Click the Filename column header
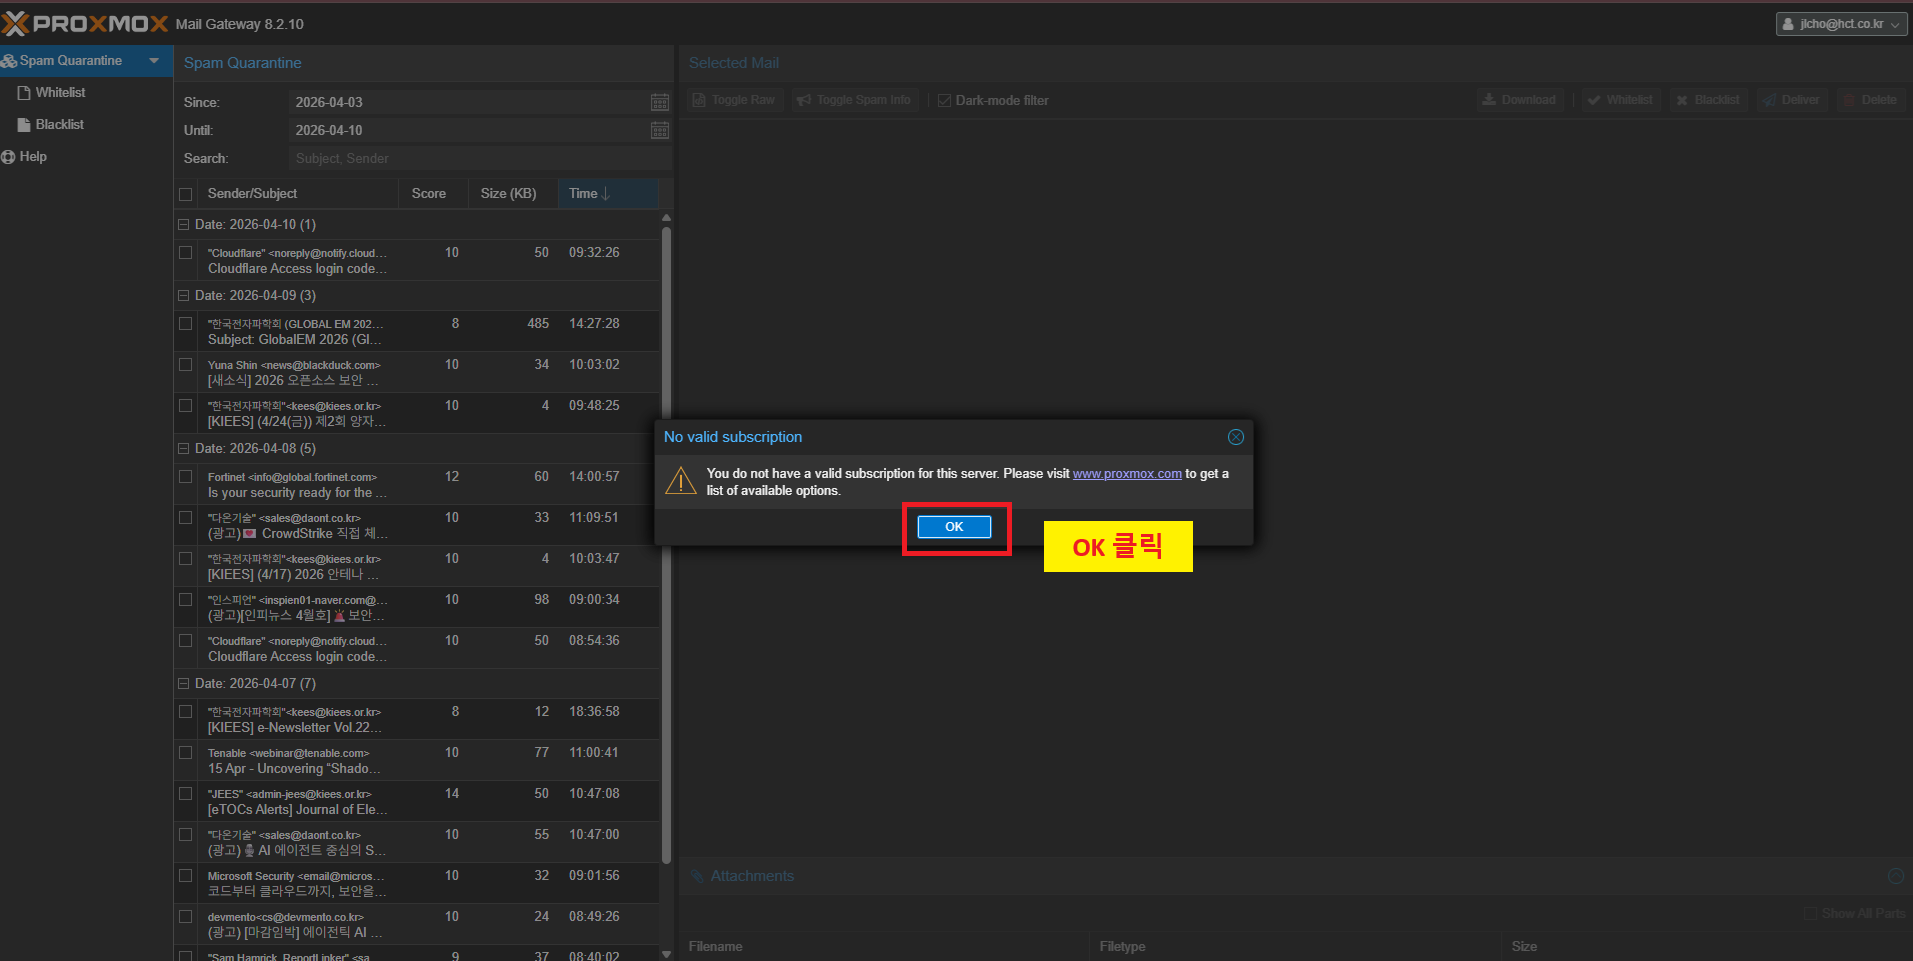This screenshot has height=961, width=1913. 884,946
